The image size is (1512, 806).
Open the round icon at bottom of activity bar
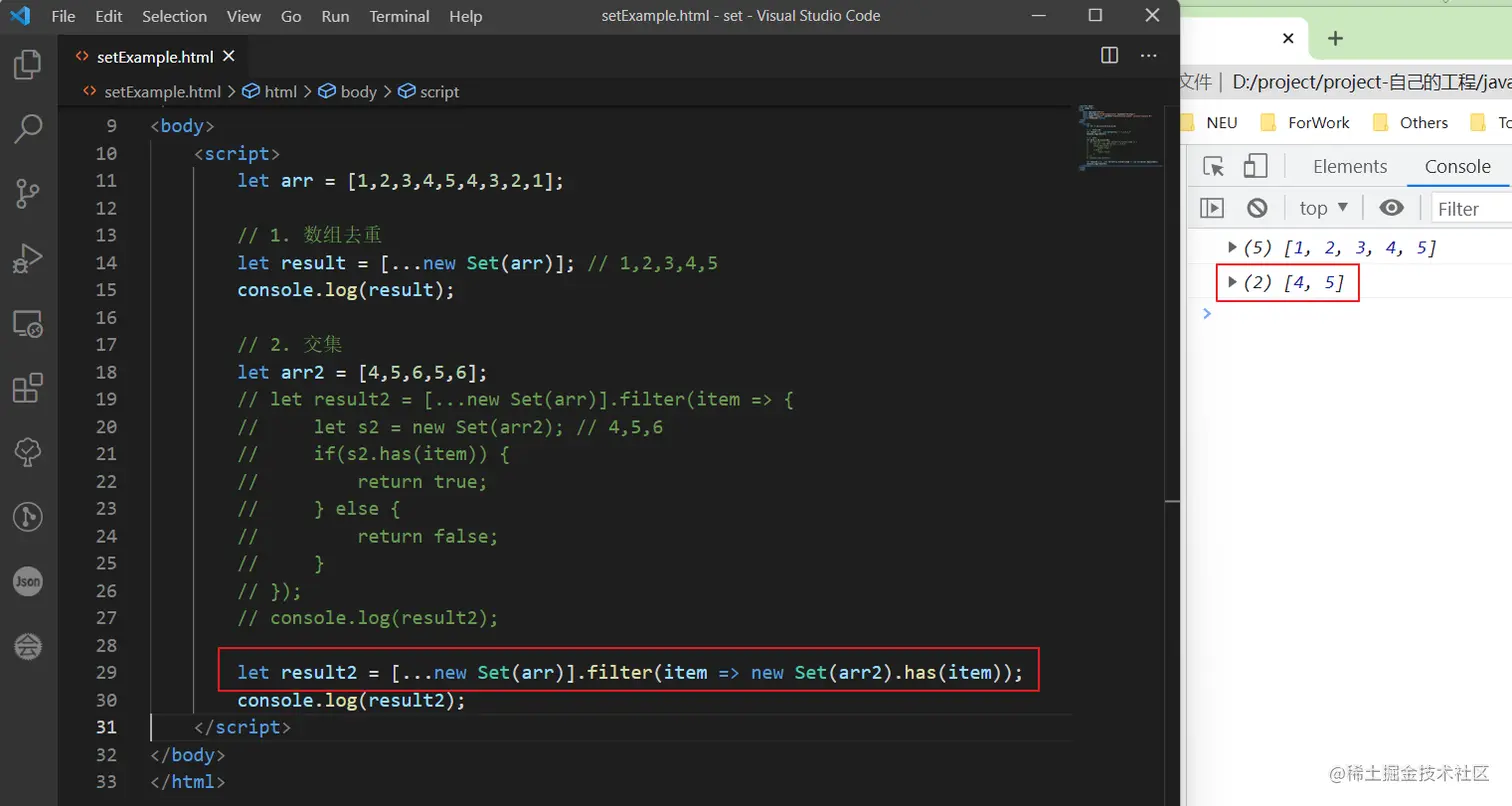pyautogui.click(x=28, y=646)
